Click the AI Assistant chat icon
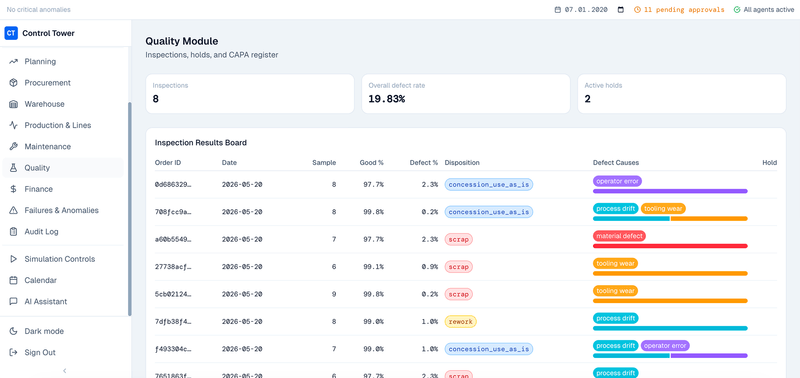This screenshot has width=800, height=378. tap(14, 301)
